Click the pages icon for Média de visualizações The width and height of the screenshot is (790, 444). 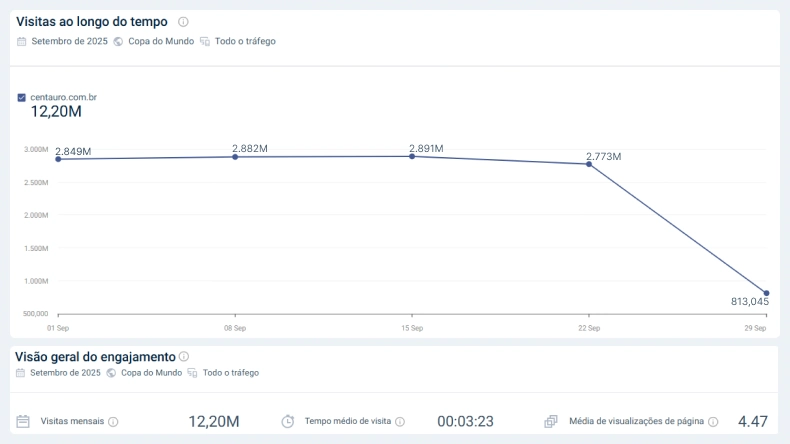[551, 422]
